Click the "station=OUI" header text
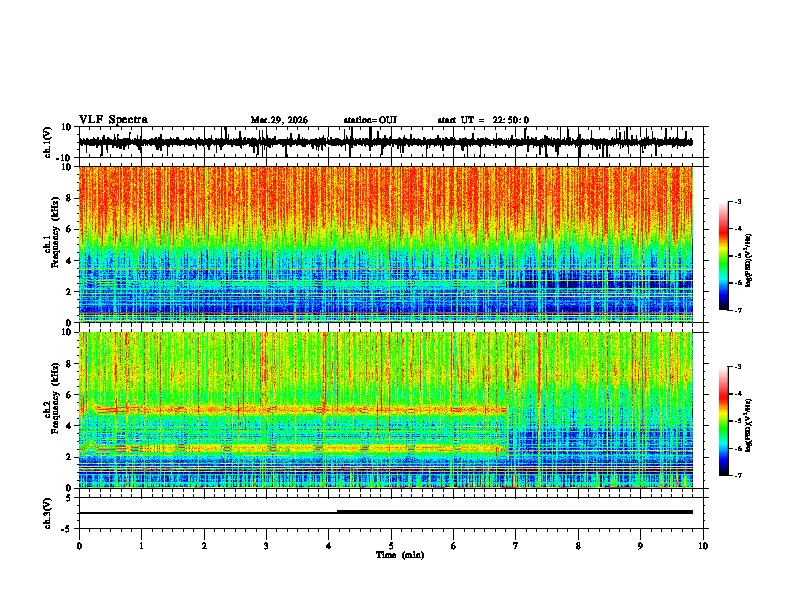This screenshot has width=792, height=612. point(370,120)
